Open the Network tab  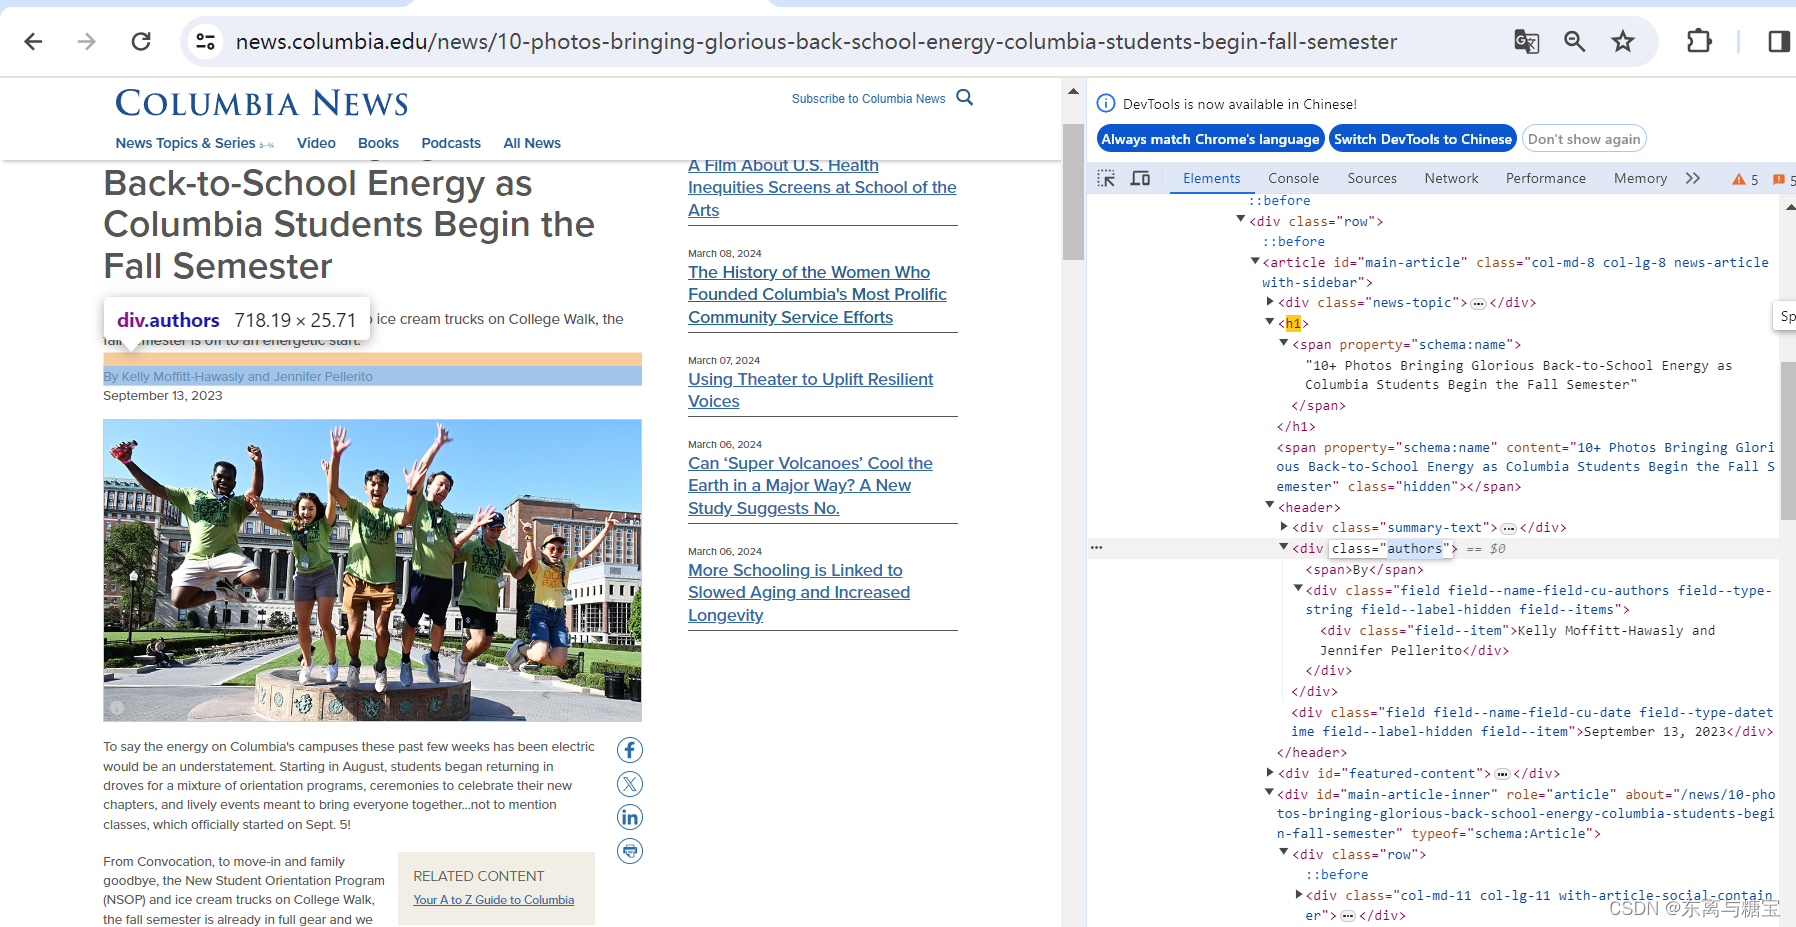point(1451,178)
